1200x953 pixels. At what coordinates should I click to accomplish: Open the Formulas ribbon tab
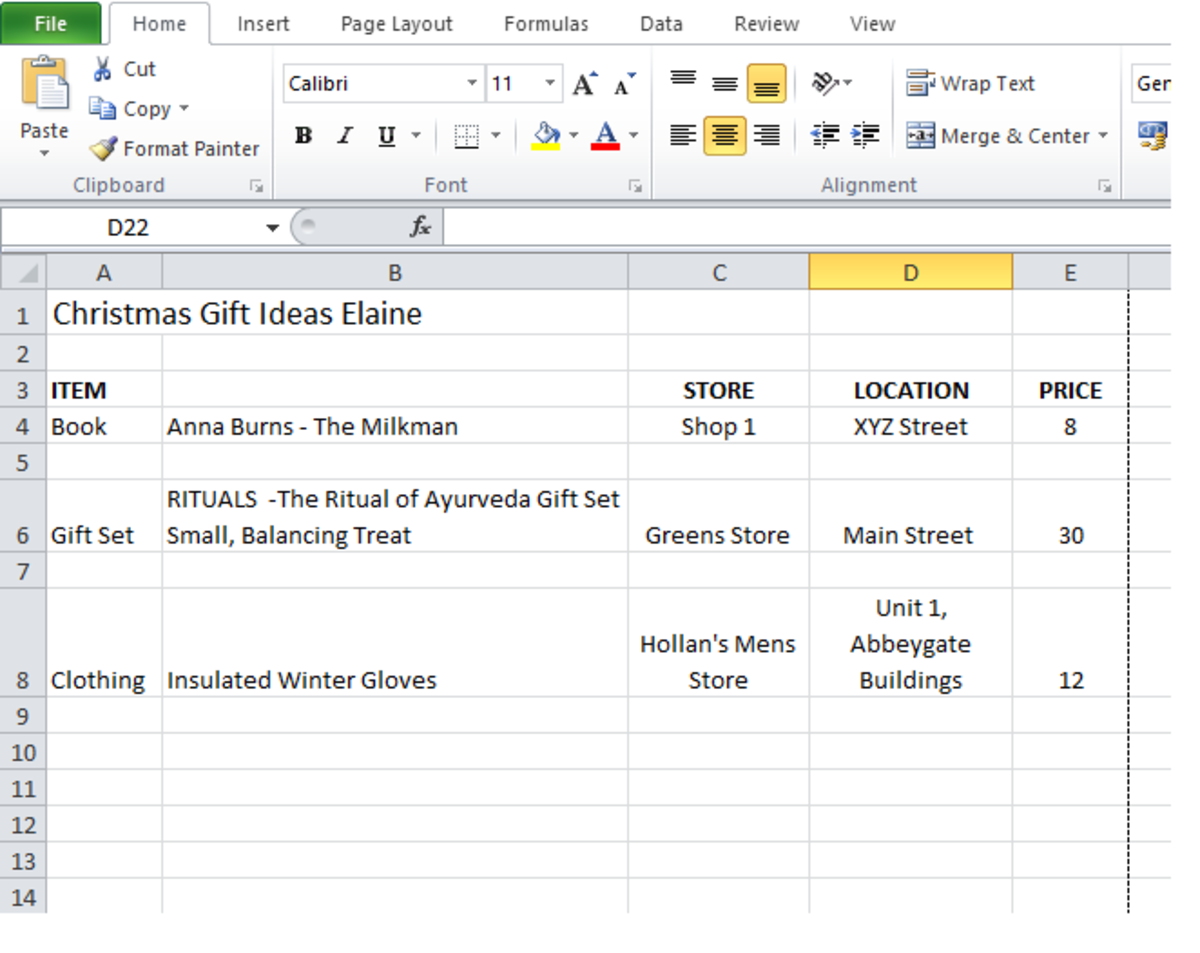[x=546, y=24]
